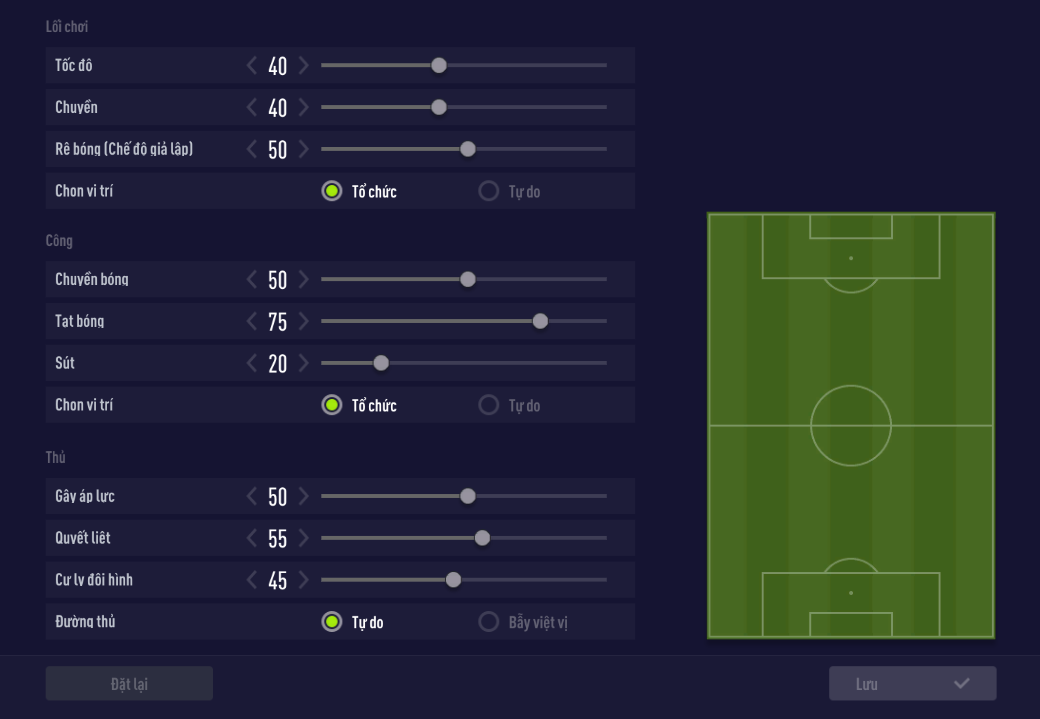Decrease Quyết liệt value with left arrow

tap(252, 539)
